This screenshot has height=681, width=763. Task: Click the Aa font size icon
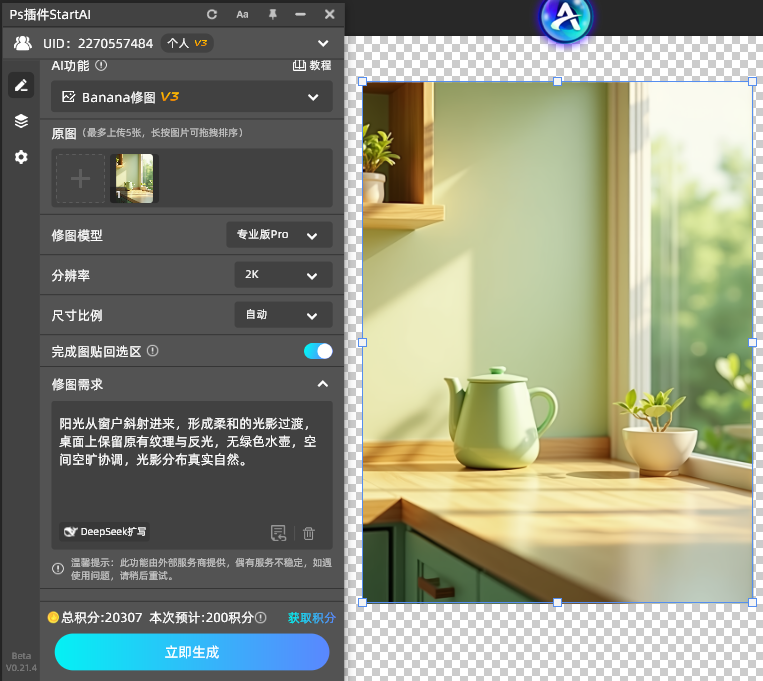pyautogui.click(x=242, y=15)
